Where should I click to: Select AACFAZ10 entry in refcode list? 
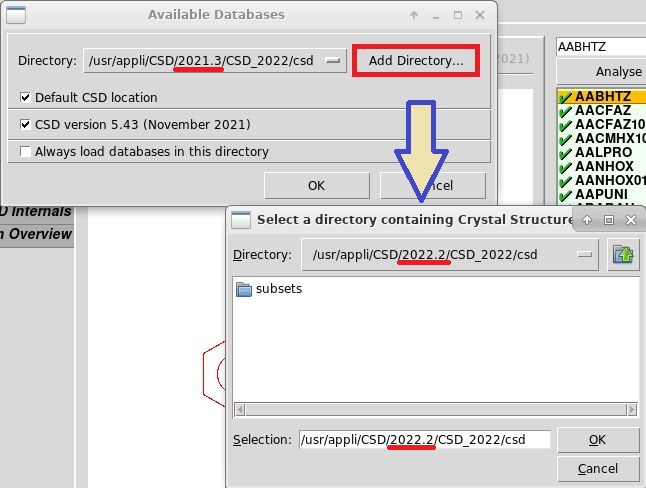(x=602, y=124)
